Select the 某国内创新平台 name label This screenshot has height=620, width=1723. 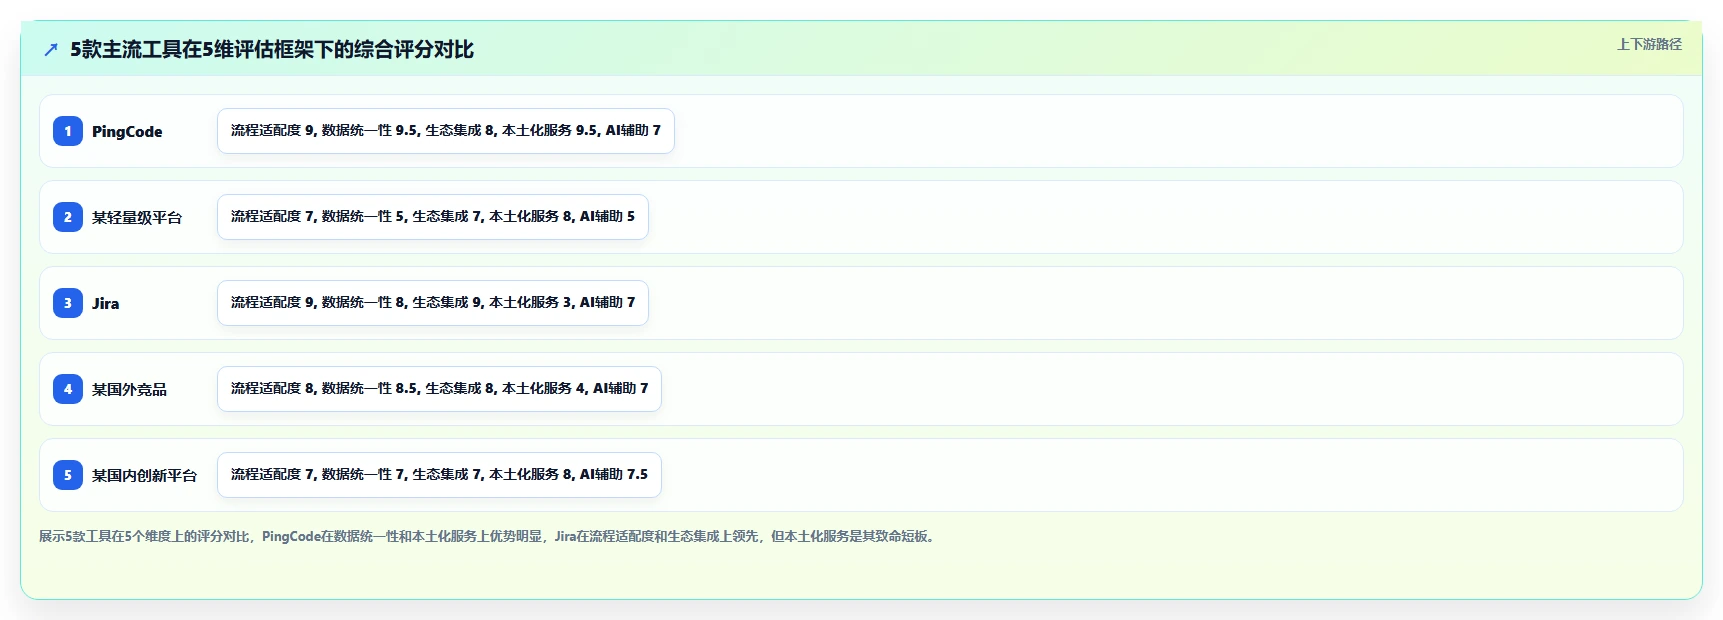(144, 476)
